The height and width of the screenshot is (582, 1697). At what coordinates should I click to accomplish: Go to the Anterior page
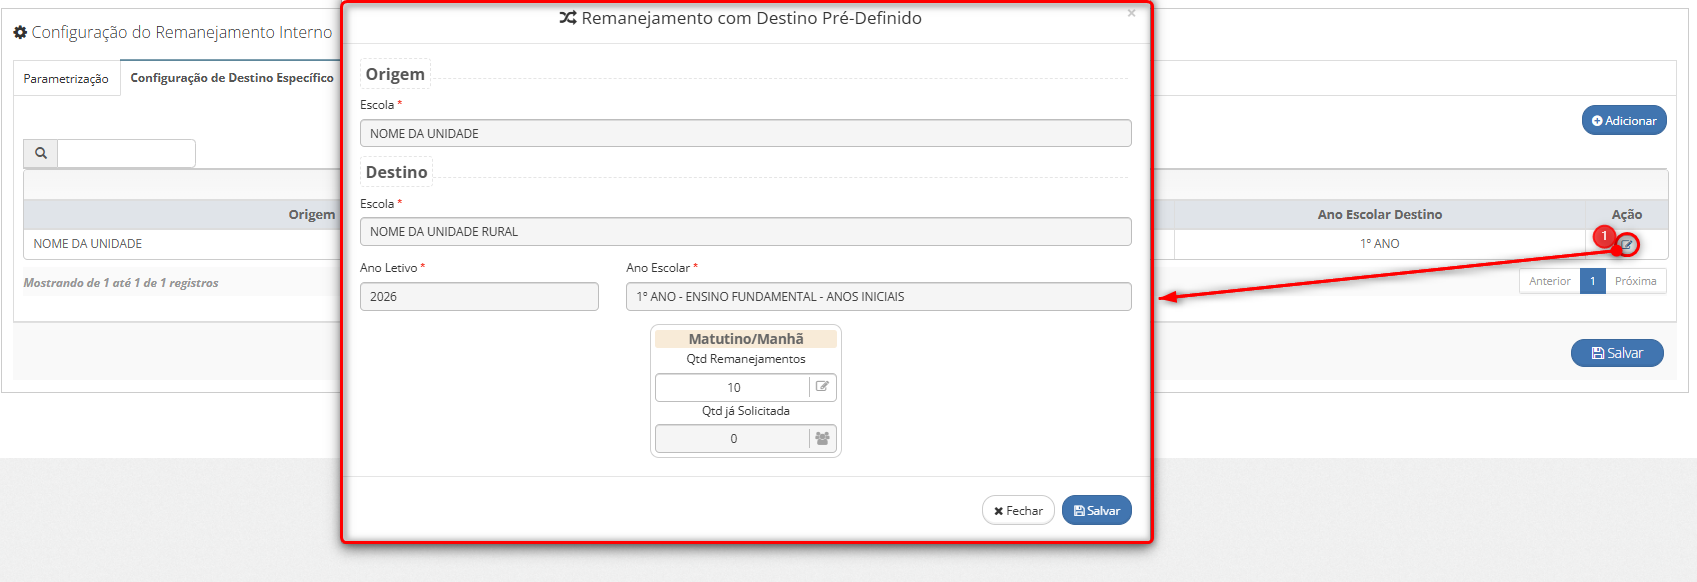tap(1549, 281)
